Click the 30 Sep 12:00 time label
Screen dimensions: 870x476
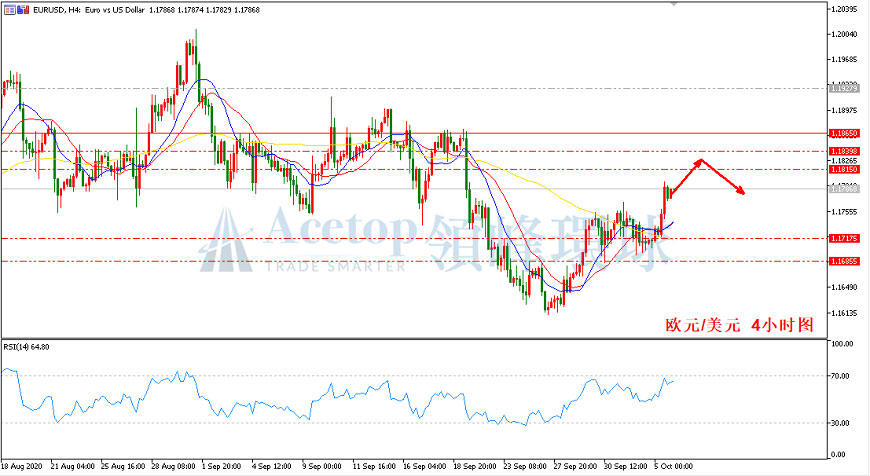pos(625,467)
